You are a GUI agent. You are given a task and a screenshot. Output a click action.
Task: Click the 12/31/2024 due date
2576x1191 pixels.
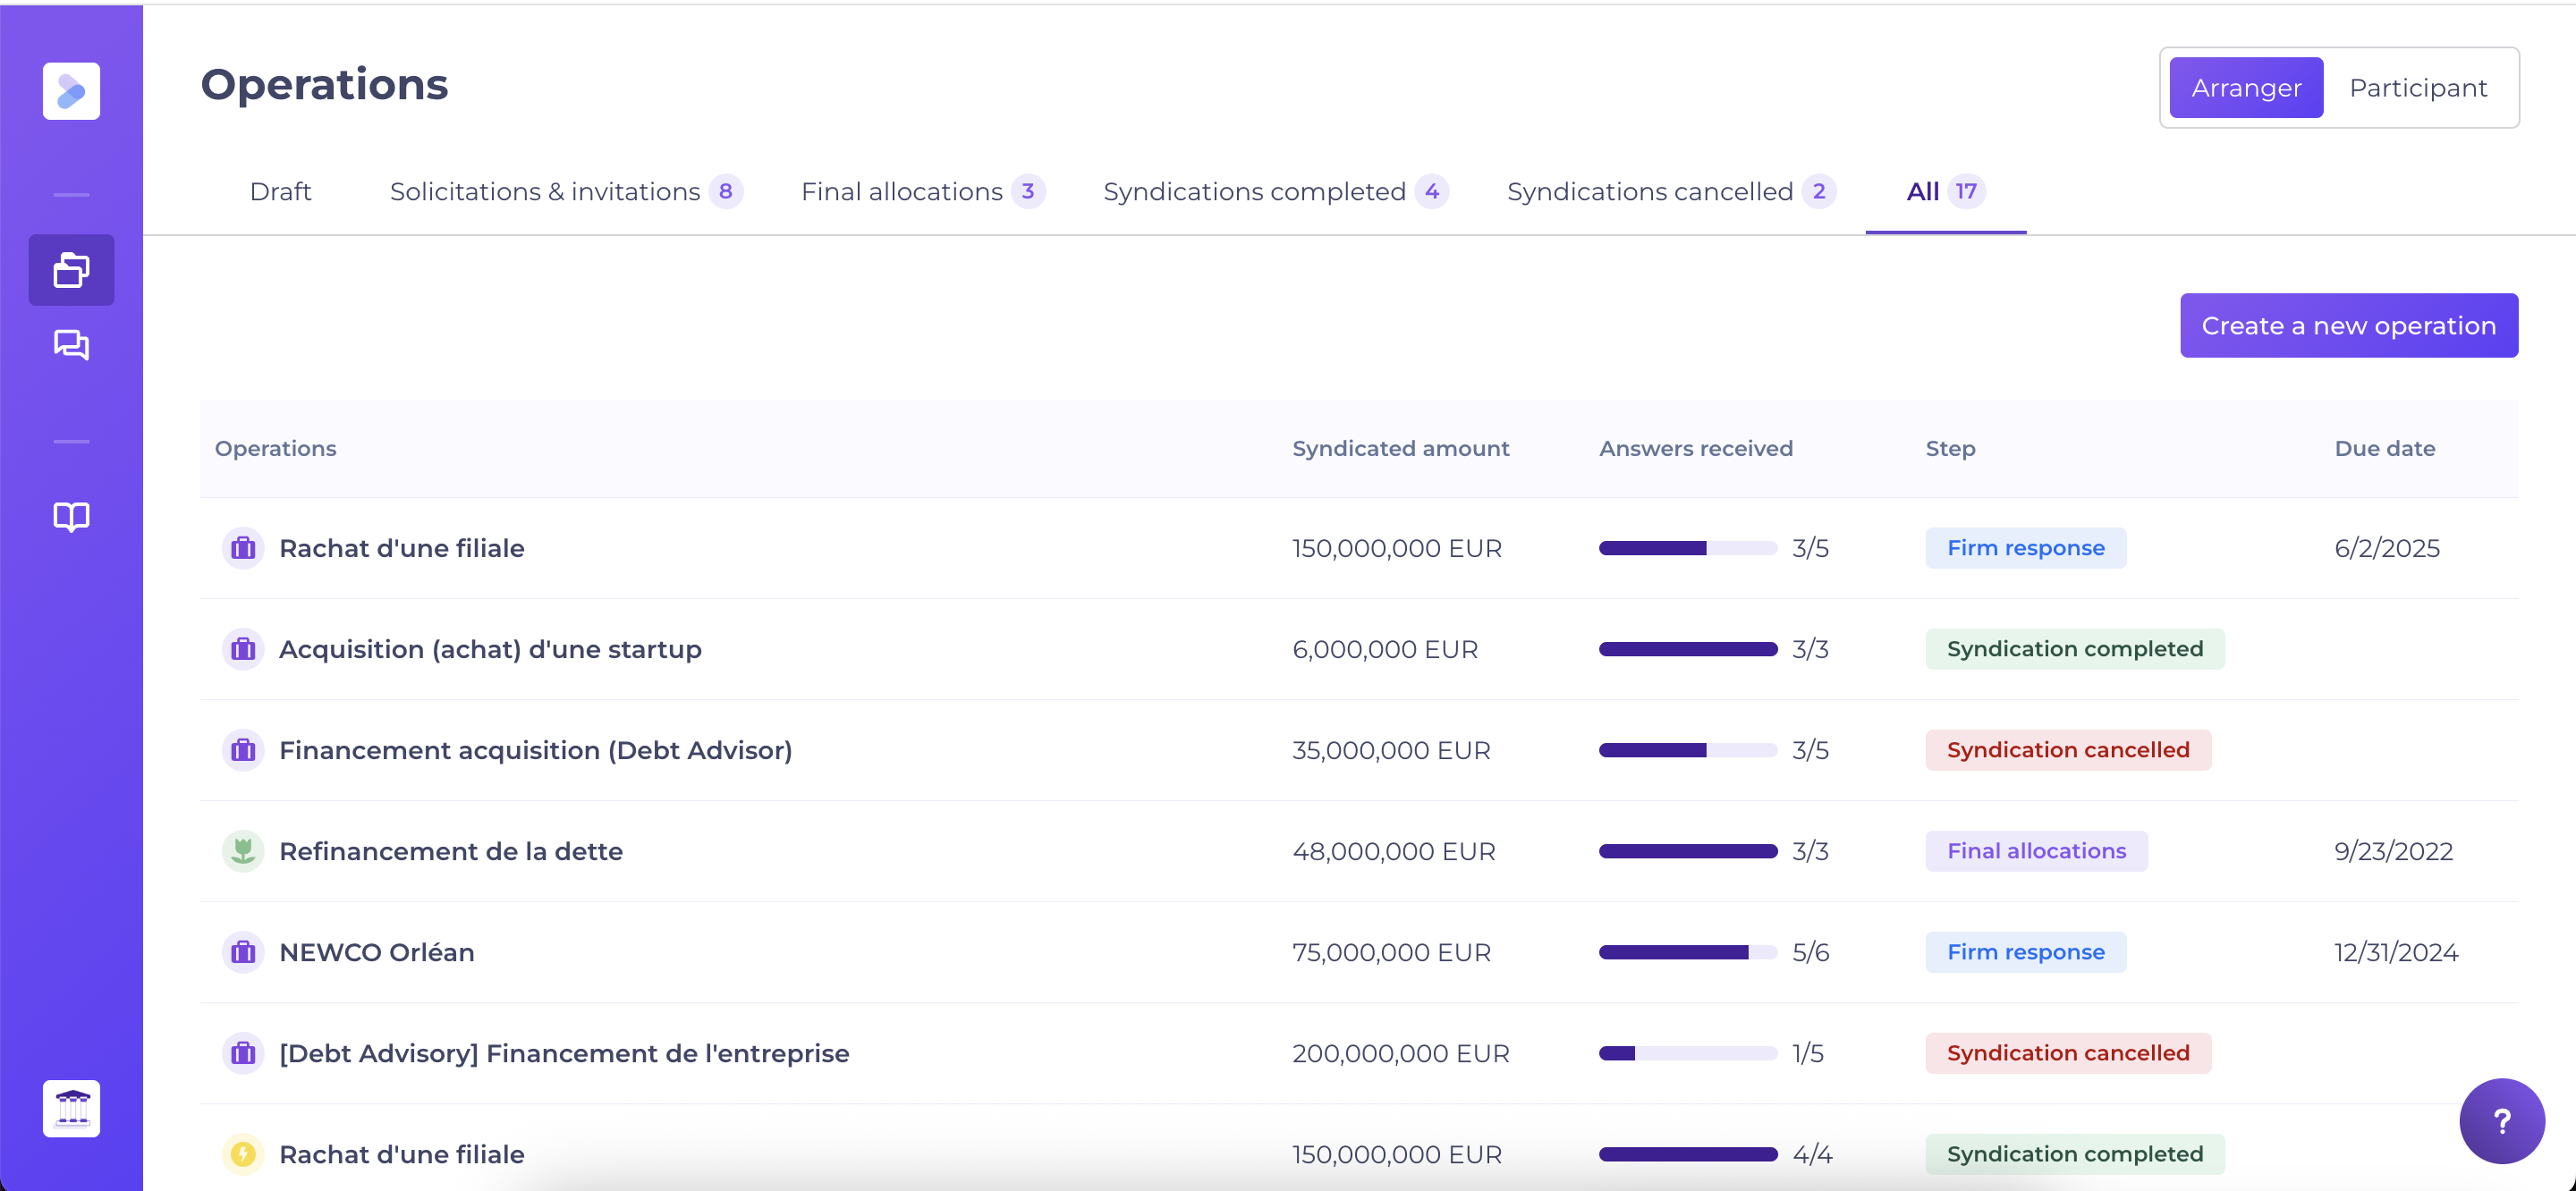2396,952
